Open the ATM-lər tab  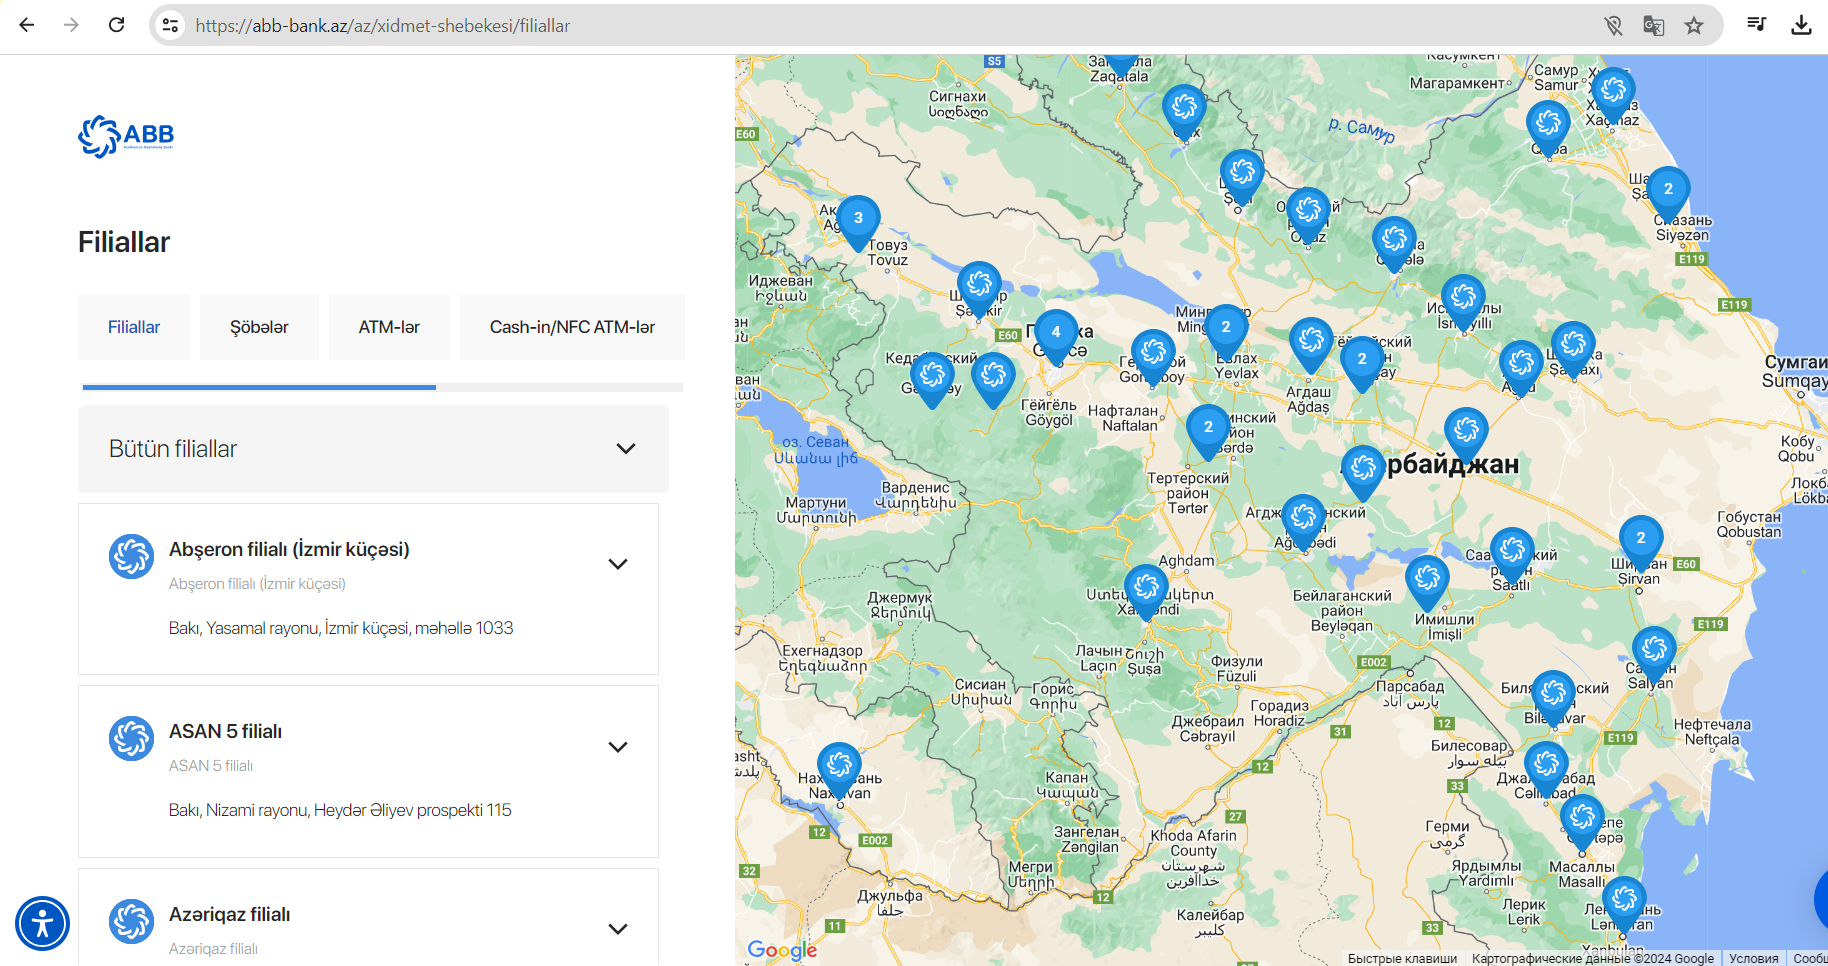tap(389, 327)
